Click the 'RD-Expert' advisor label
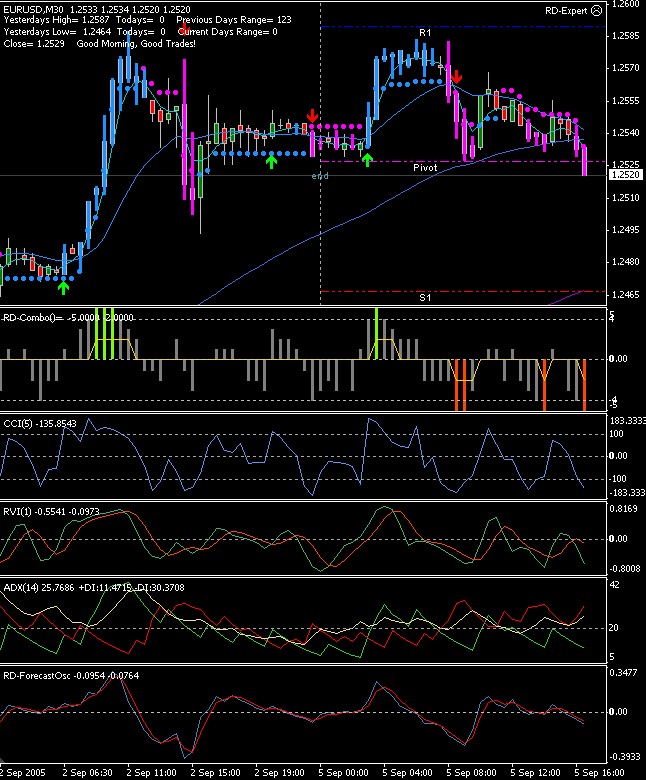This screenshot has width=646, height=780. [x=566, y=10]
